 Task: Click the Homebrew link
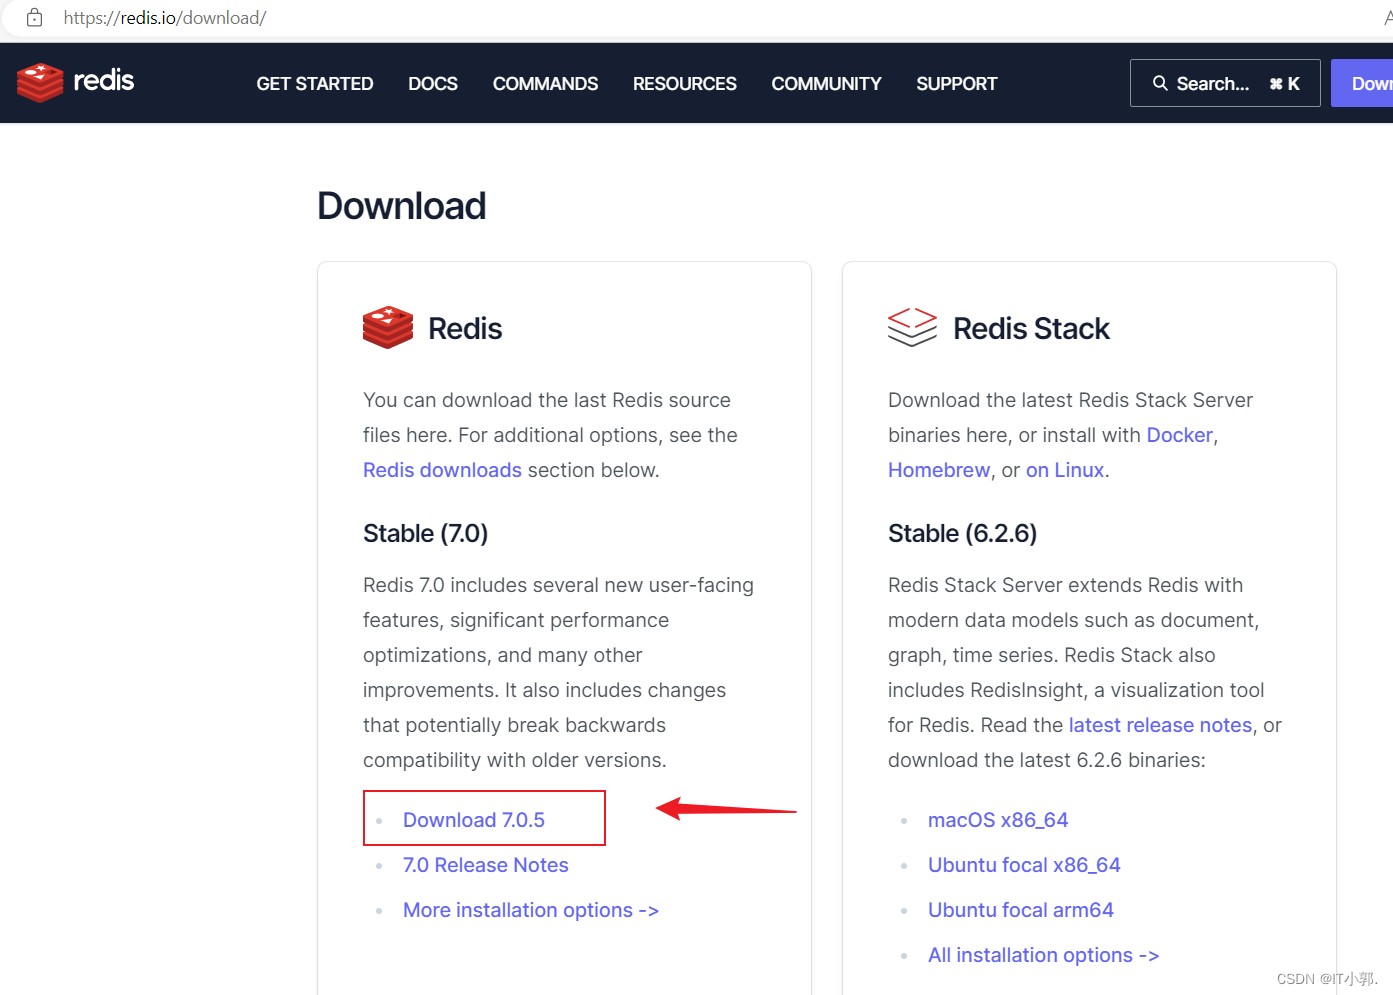(938, 470)
